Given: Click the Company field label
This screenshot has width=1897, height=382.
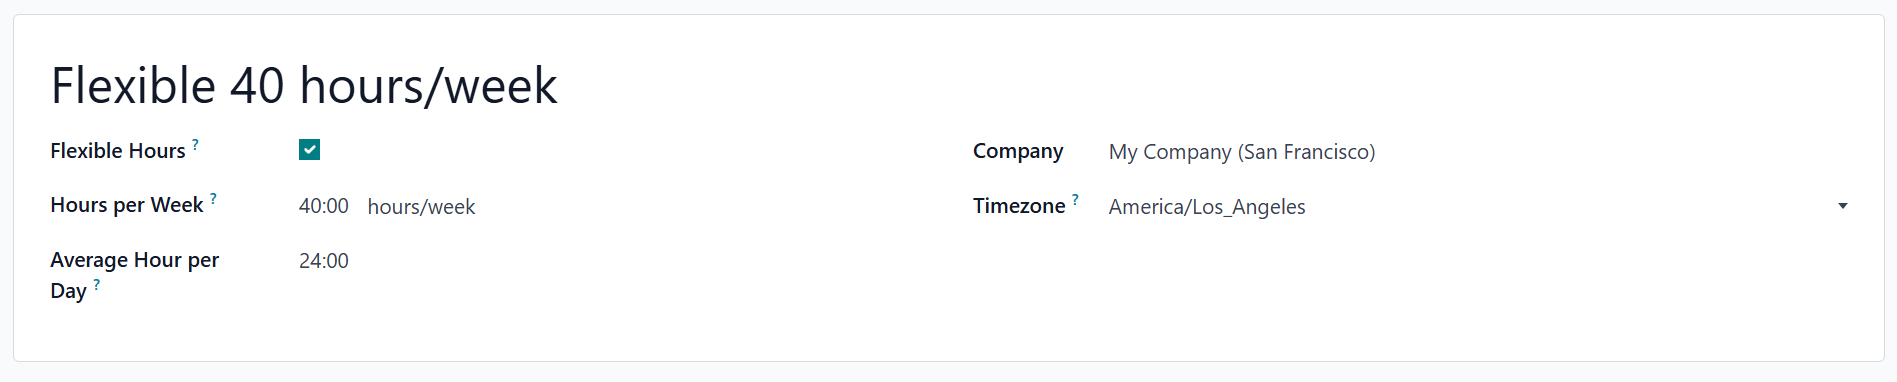Looking at the screenshot, I should pos(1018,151).
